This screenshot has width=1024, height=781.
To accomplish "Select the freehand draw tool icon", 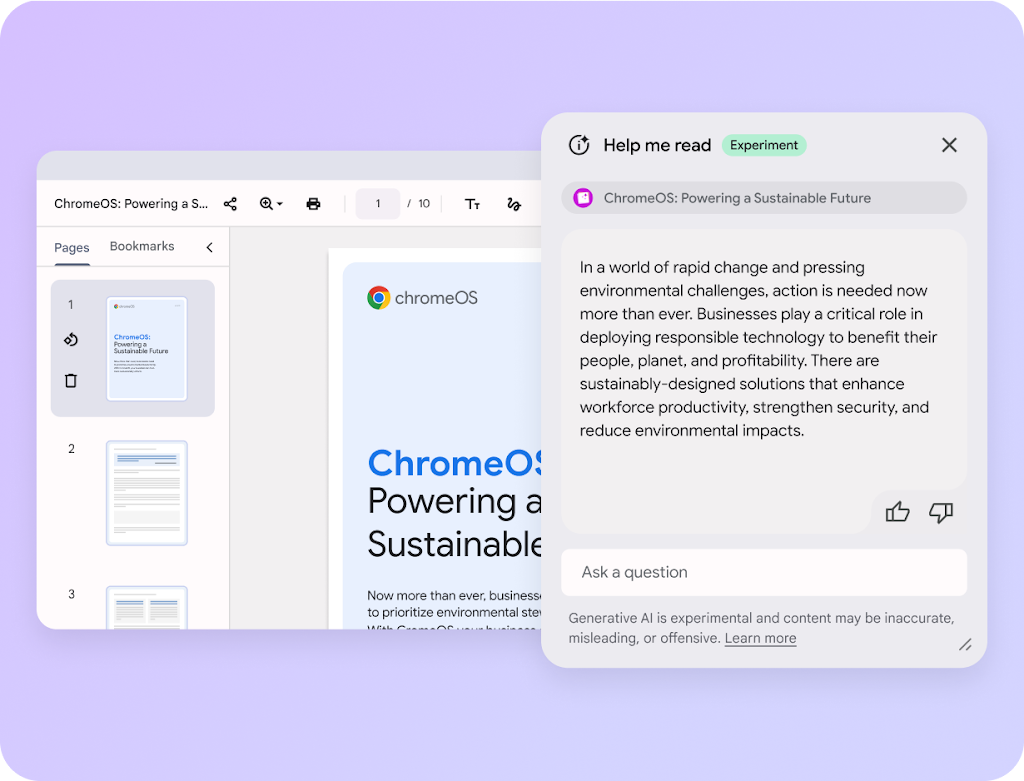I will click(x=514, y=204).
